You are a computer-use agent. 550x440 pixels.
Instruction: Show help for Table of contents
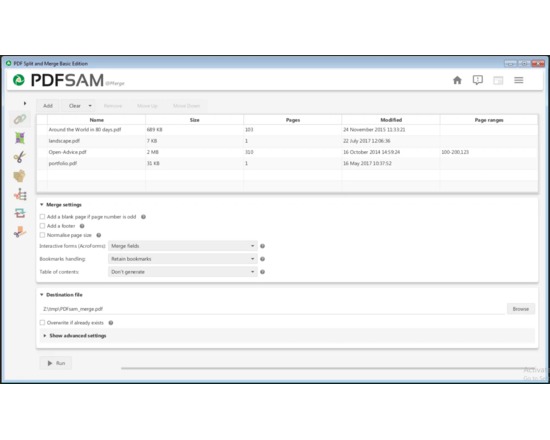point(262,272)
